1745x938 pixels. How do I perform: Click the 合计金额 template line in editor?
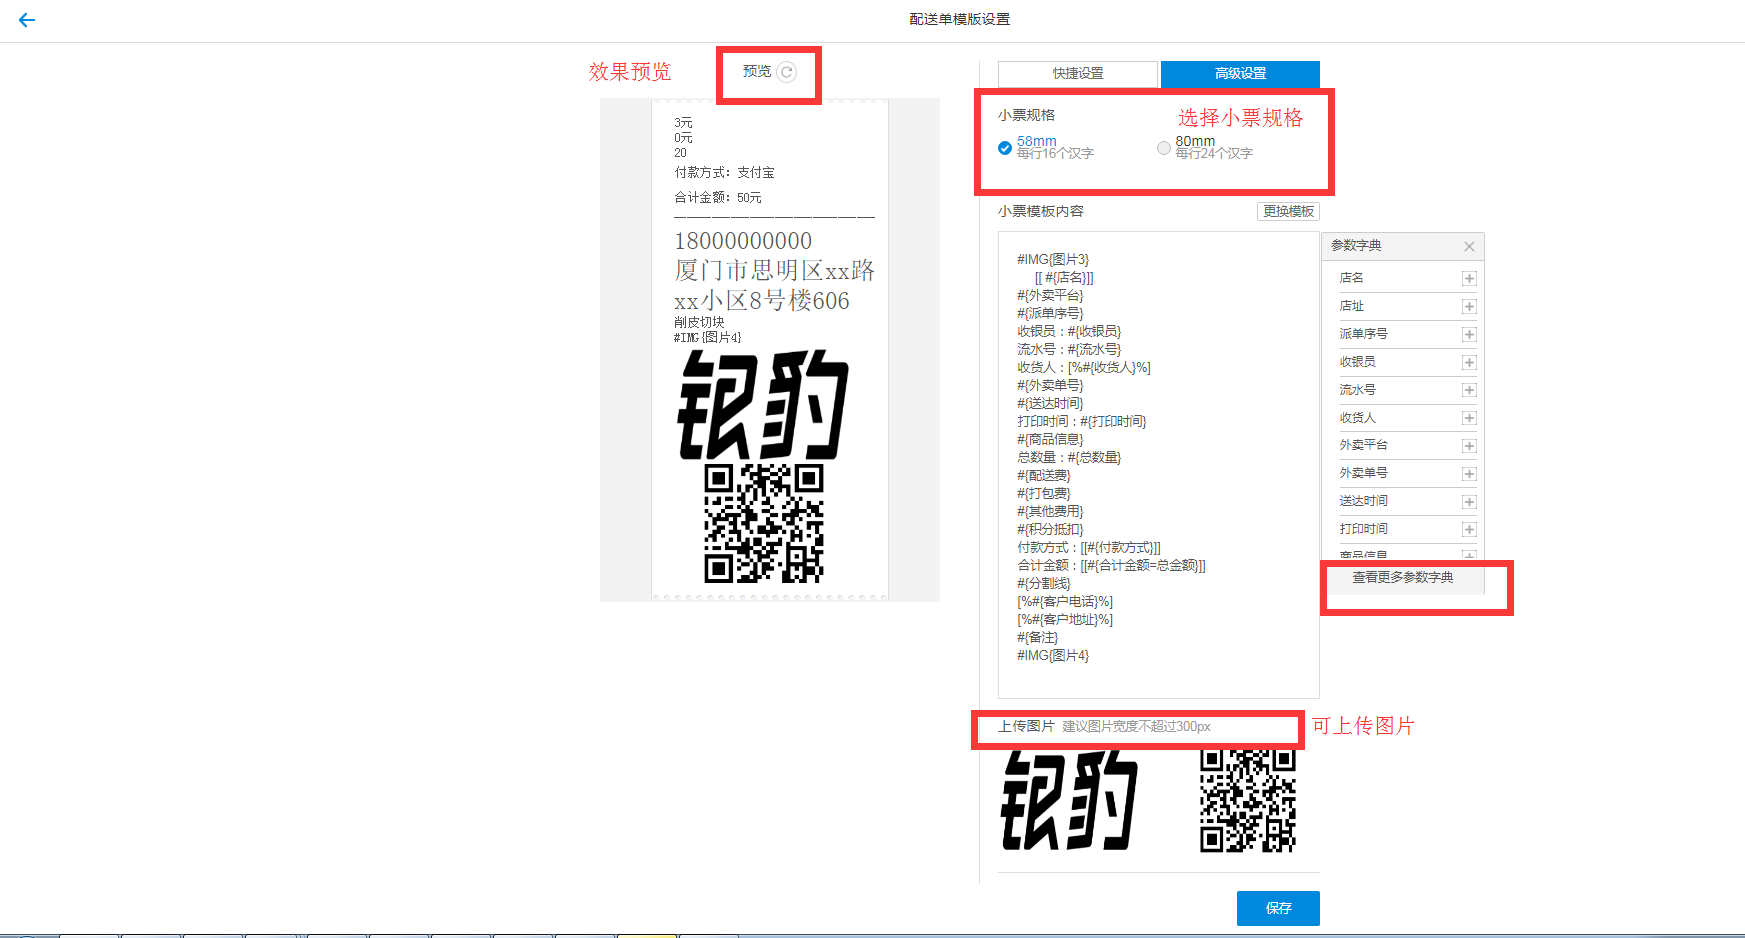click(1111, 565)
